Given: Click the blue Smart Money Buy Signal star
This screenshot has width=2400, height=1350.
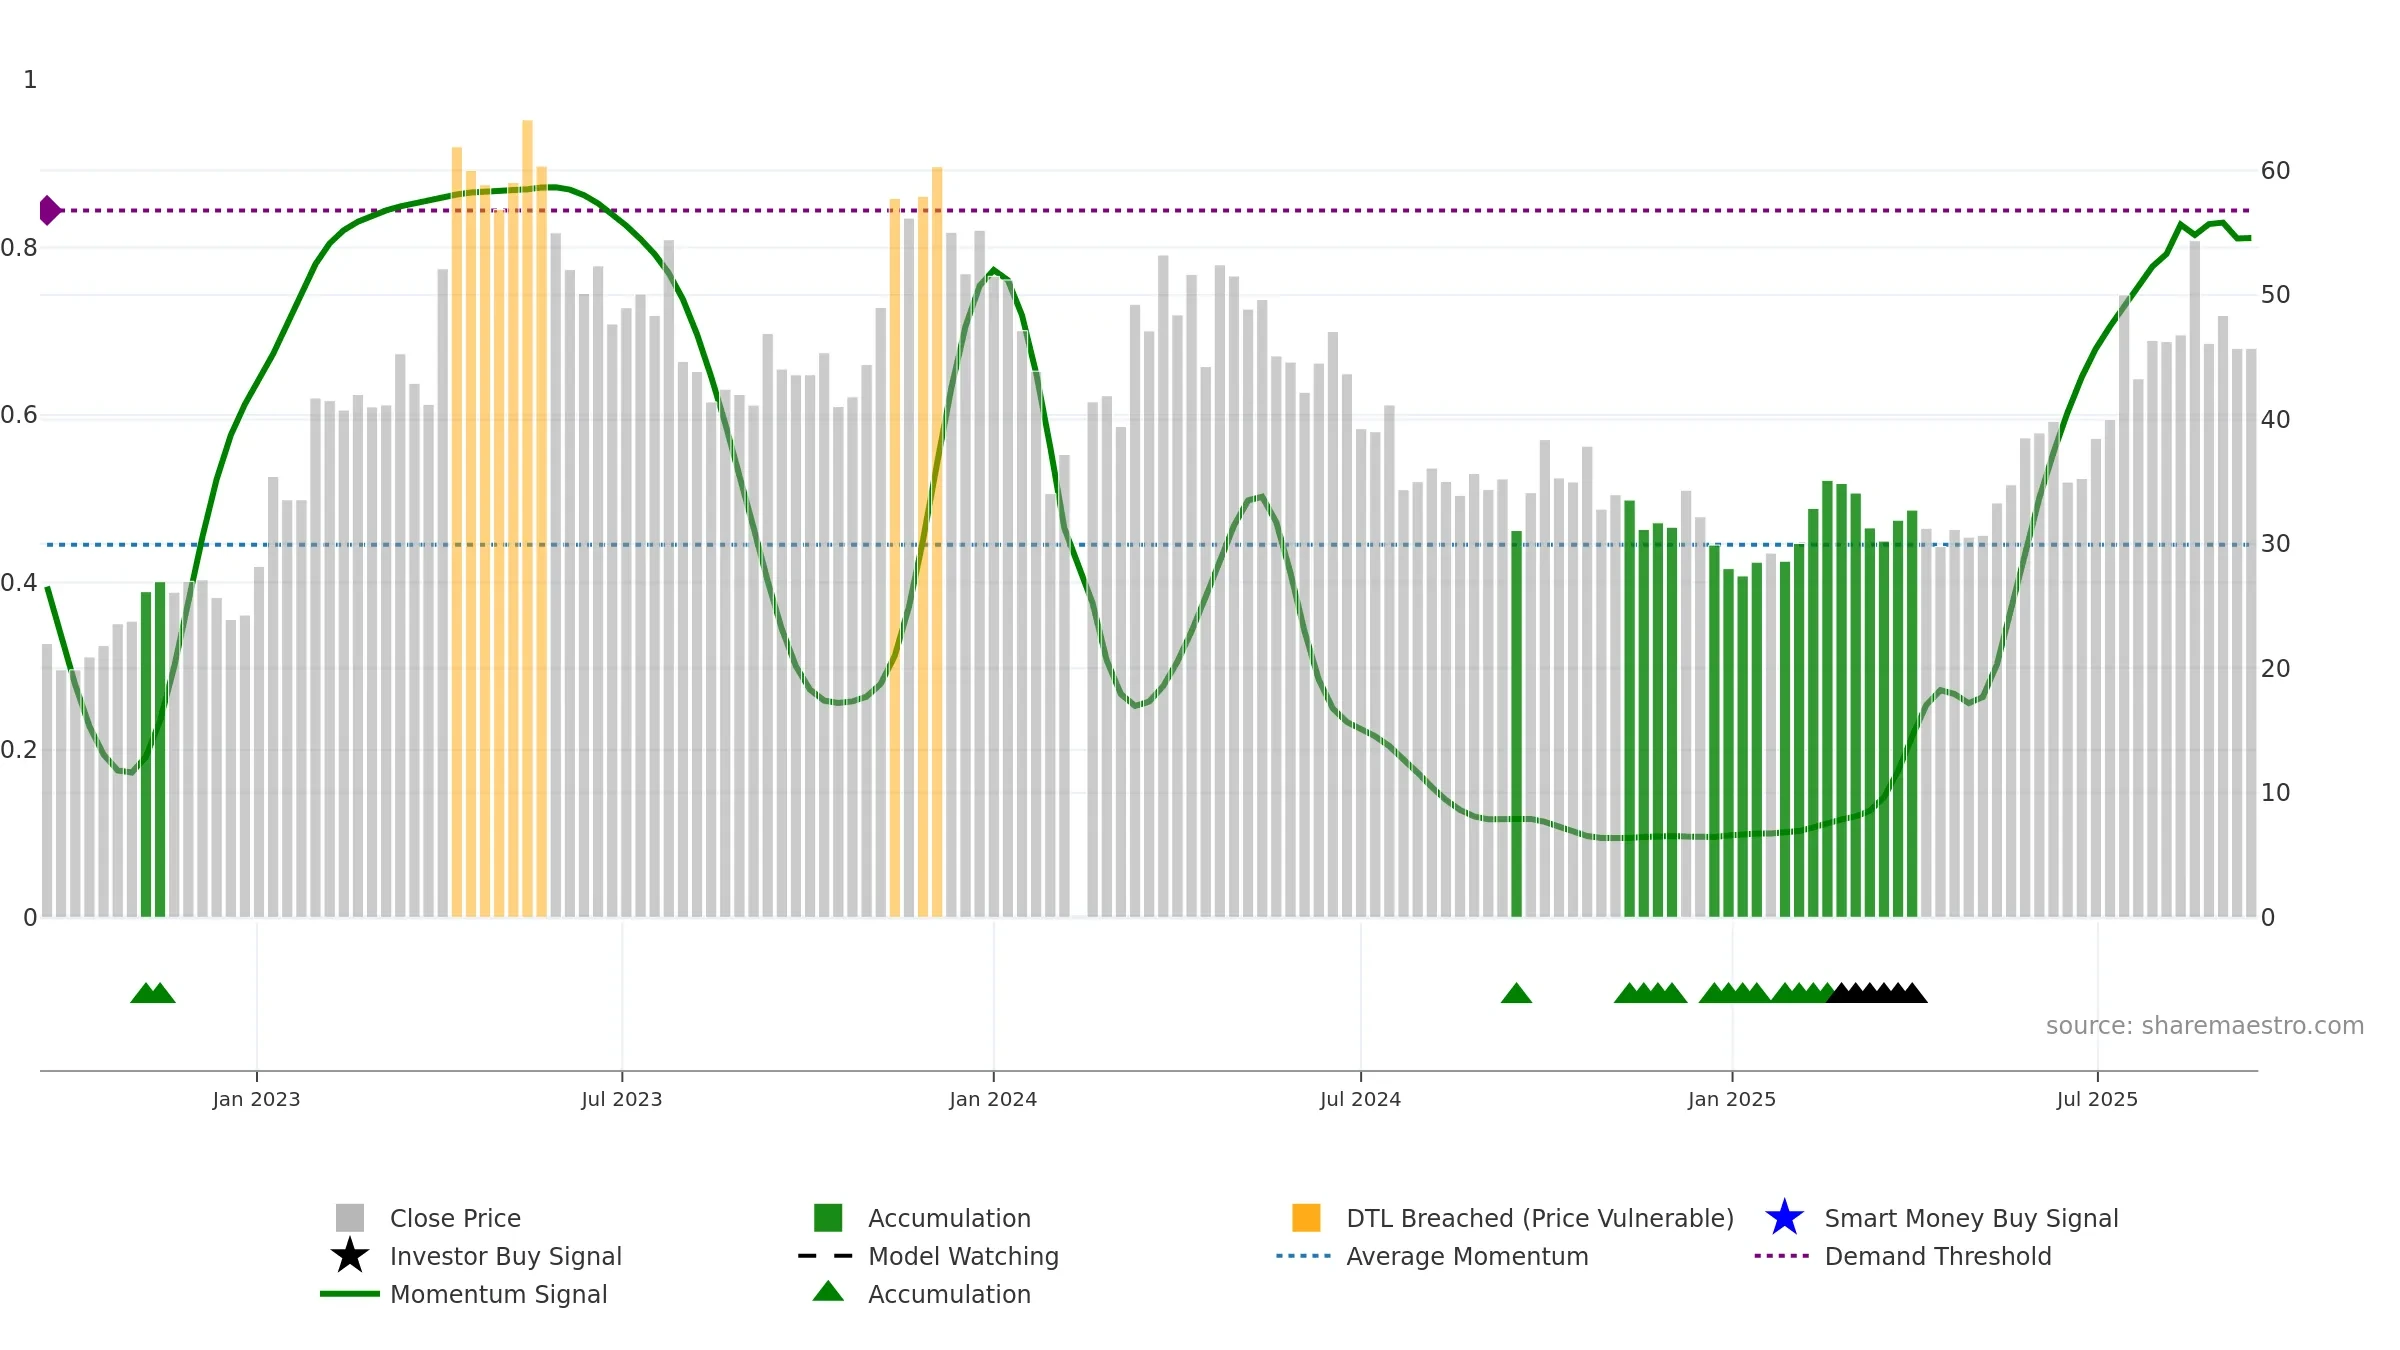Looking at the screenshot, I should click(1784, 1218).
